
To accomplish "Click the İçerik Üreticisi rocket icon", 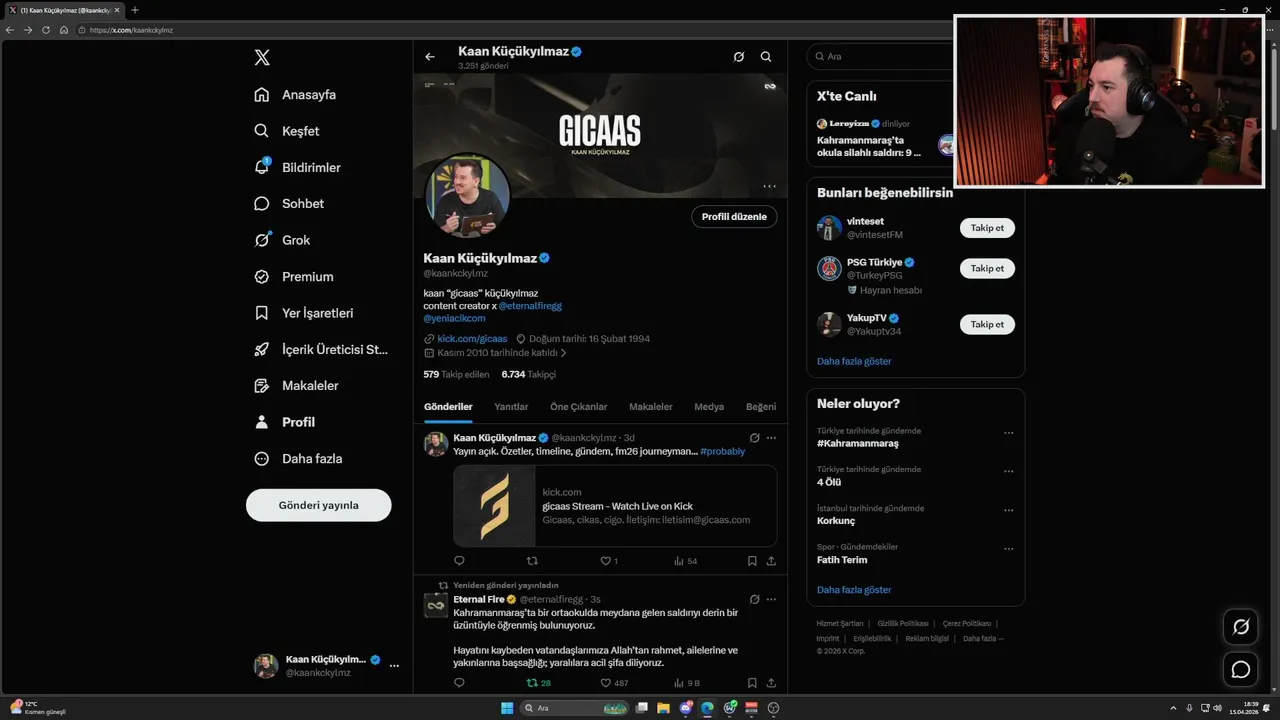I will (262, 349).
